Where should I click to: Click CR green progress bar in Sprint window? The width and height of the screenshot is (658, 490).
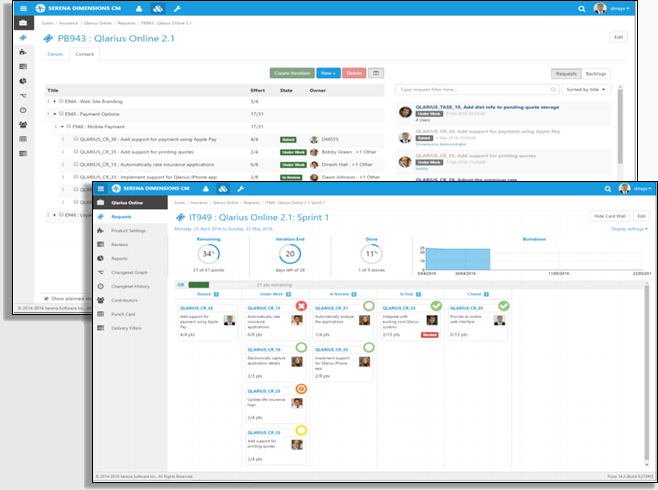pos(199,285)
